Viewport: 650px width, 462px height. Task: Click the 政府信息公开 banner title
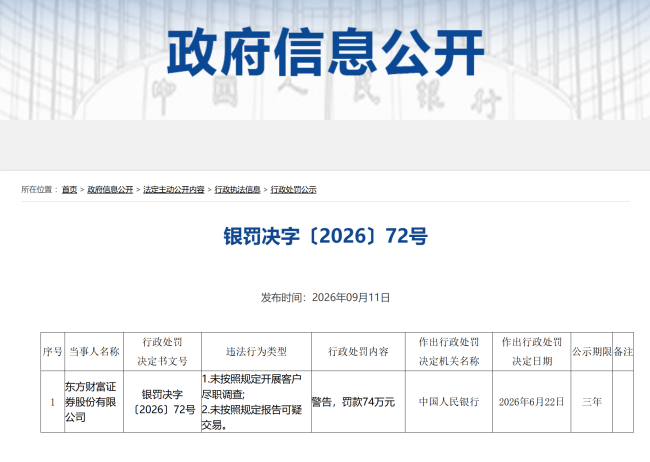325,52
